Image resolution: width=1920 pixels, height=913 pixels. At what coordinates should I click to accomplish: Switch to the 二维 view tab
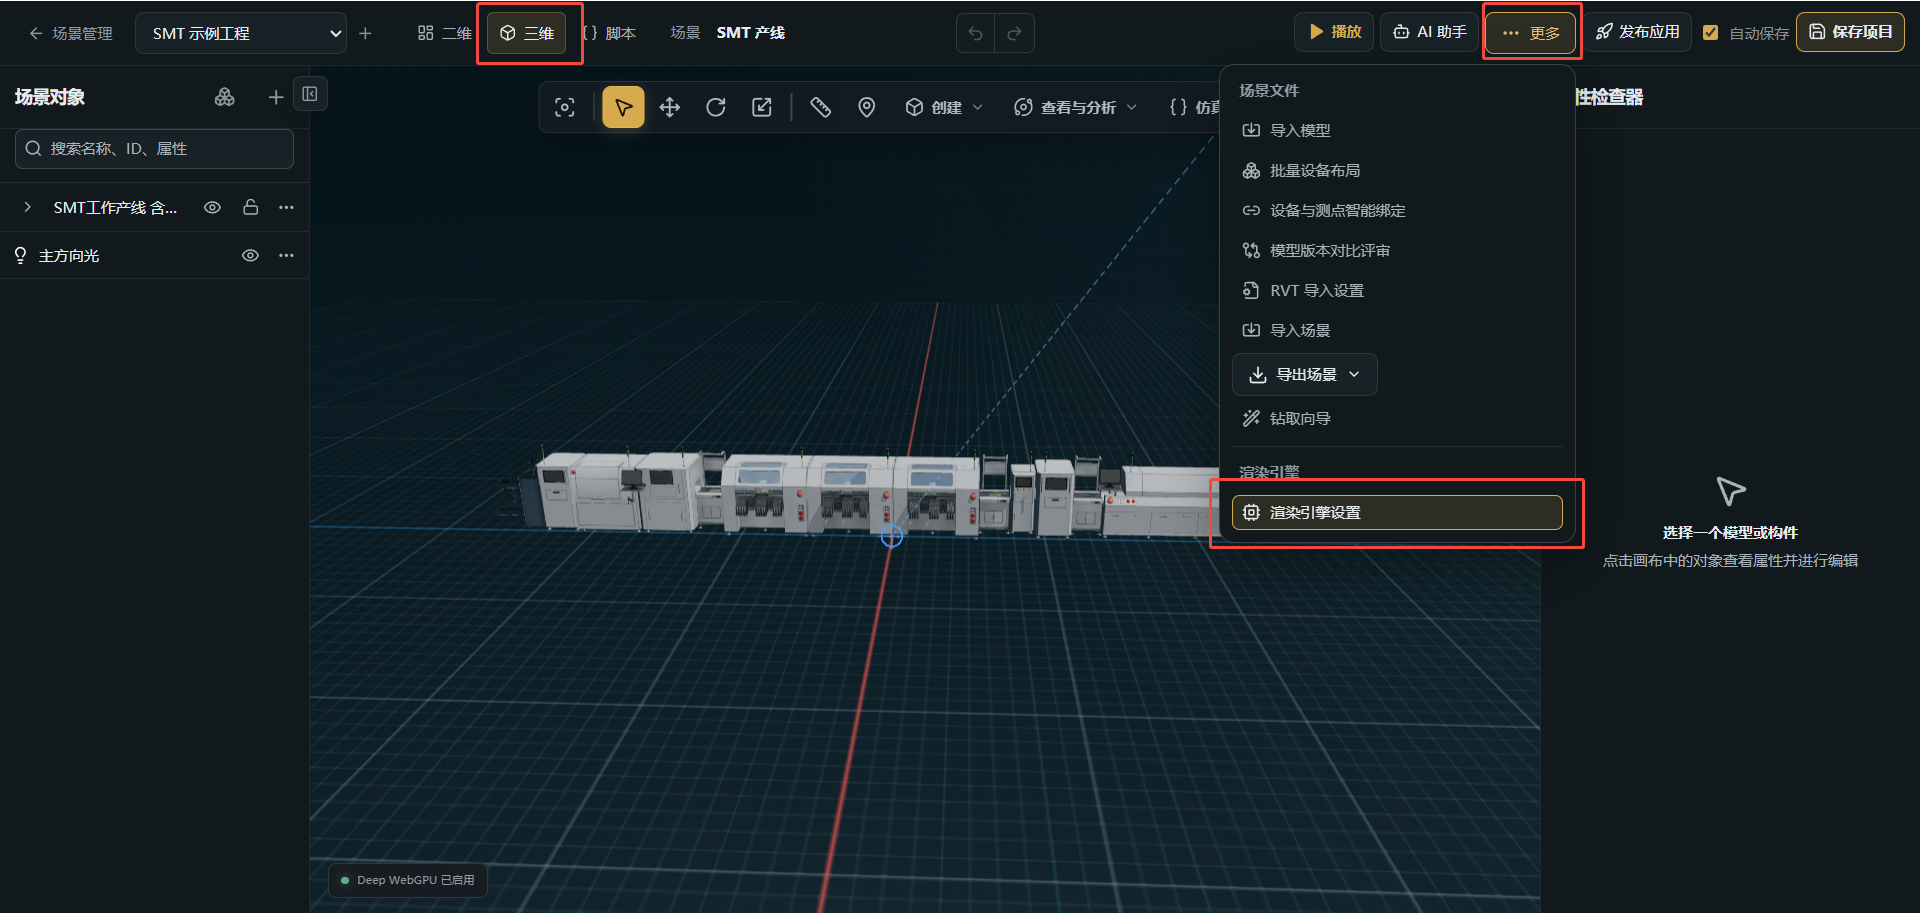click(444, 33)
